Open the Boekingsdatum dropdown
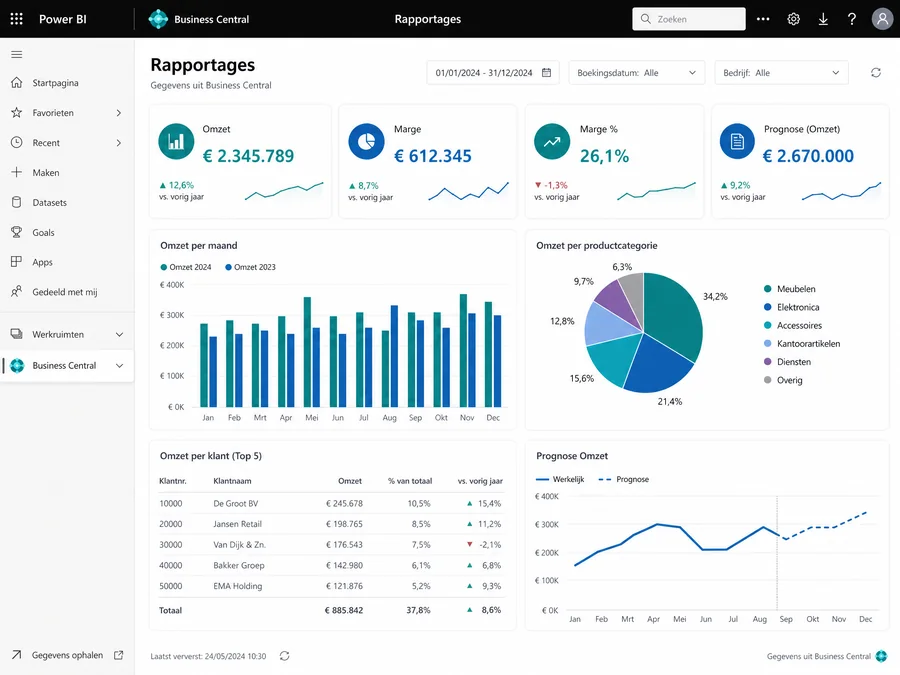The image size is (900, 675). pyautogui.click(x=637, y=73)
